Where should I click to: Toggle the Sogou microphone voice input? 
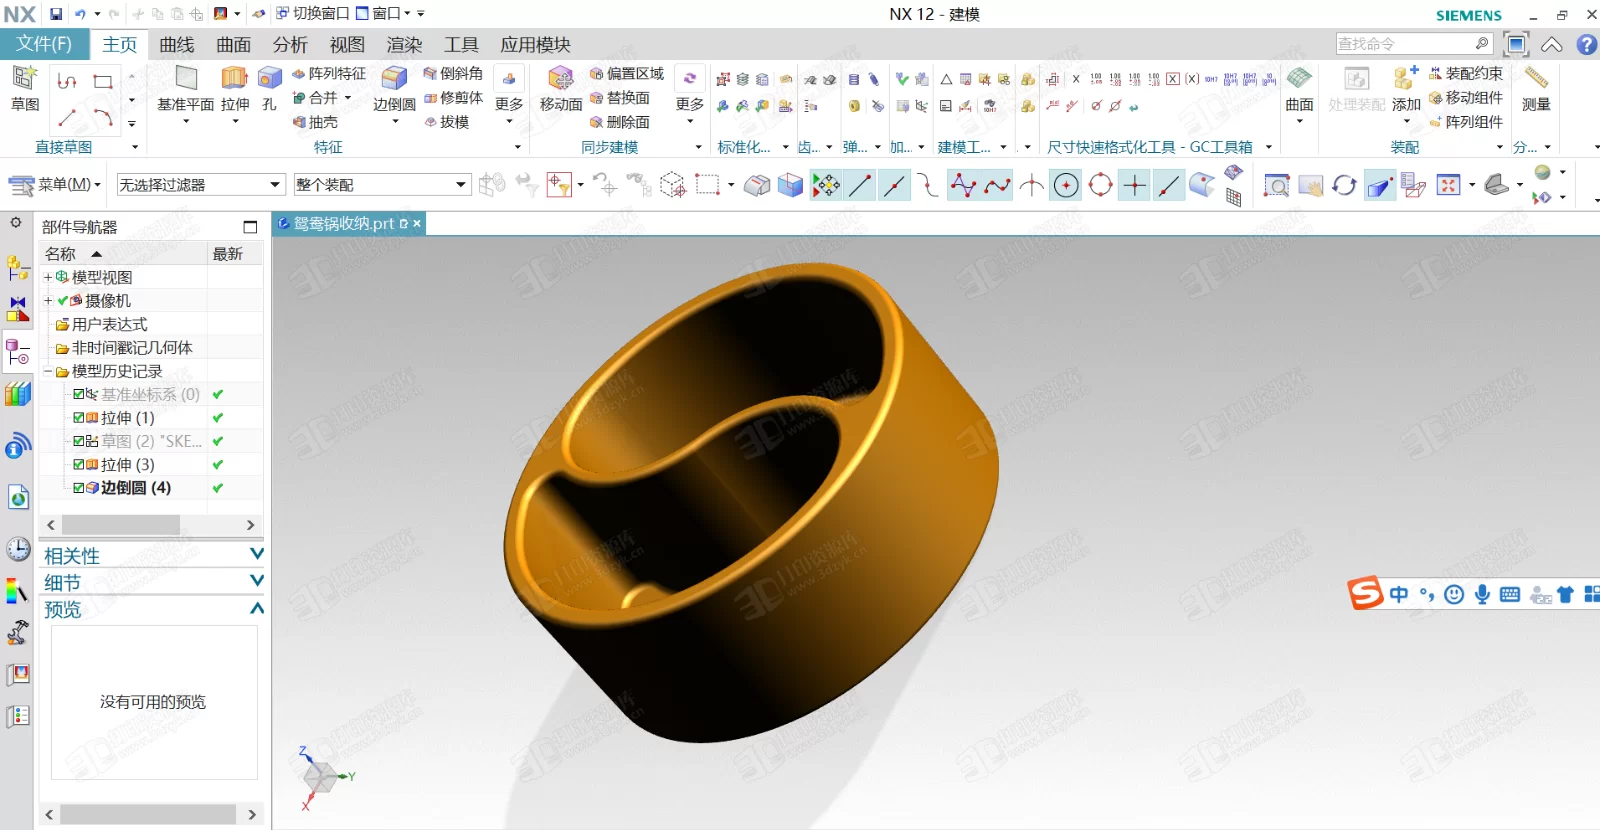point(1482,594)
